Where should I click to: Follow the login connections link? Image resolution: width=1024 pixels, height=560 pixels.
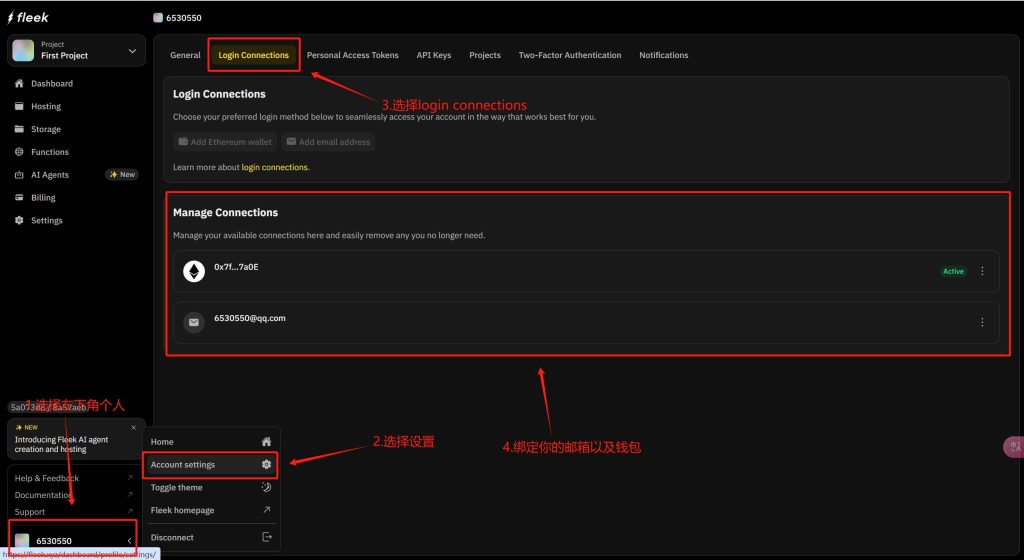point(274,167)
